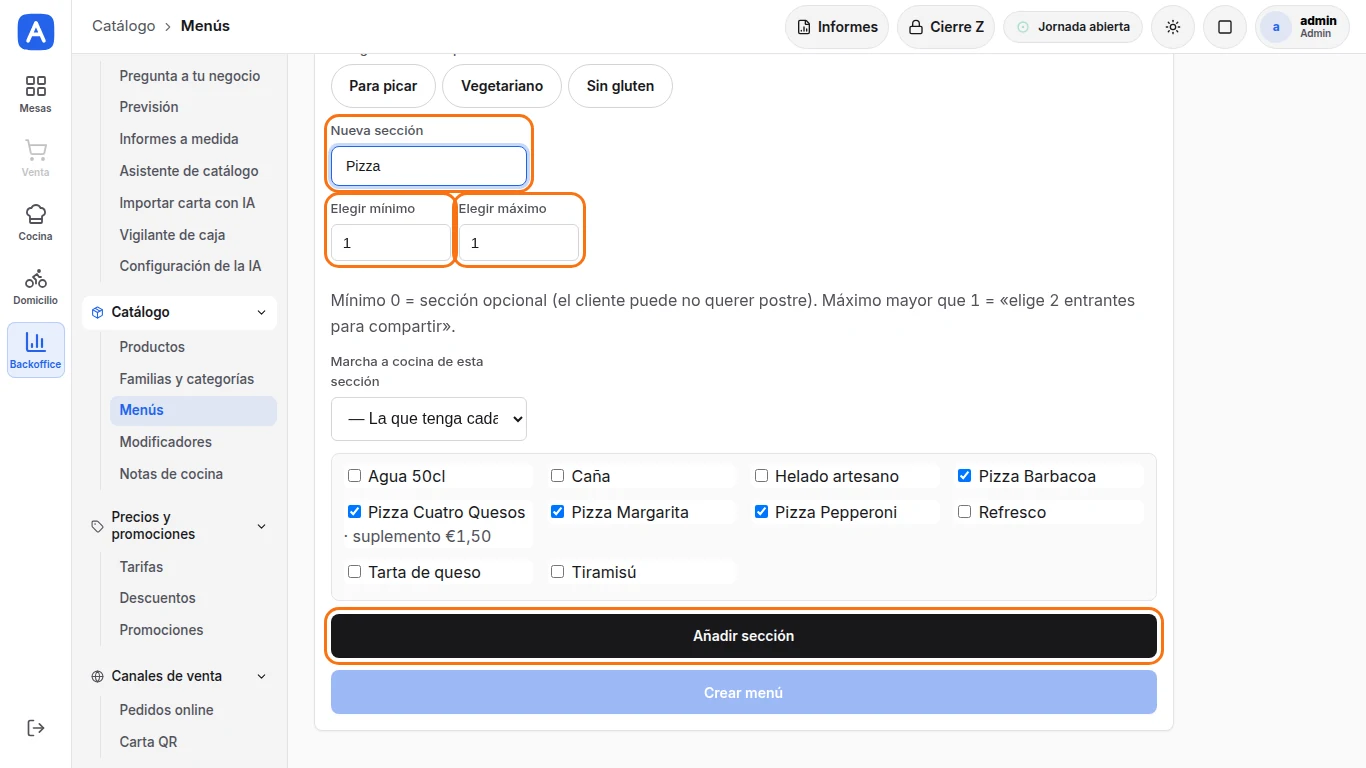
Task: Click the Cierre Z button
Action: click(946, 27)
